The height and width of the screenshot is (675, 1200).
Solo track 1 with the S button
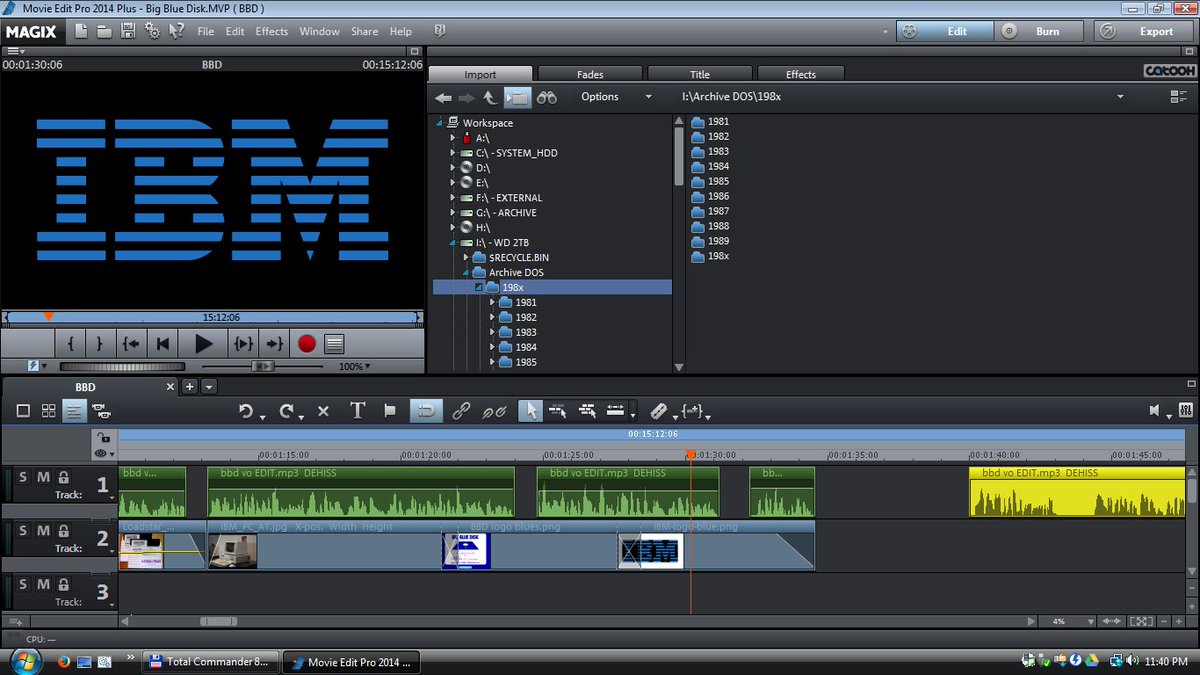23,477
